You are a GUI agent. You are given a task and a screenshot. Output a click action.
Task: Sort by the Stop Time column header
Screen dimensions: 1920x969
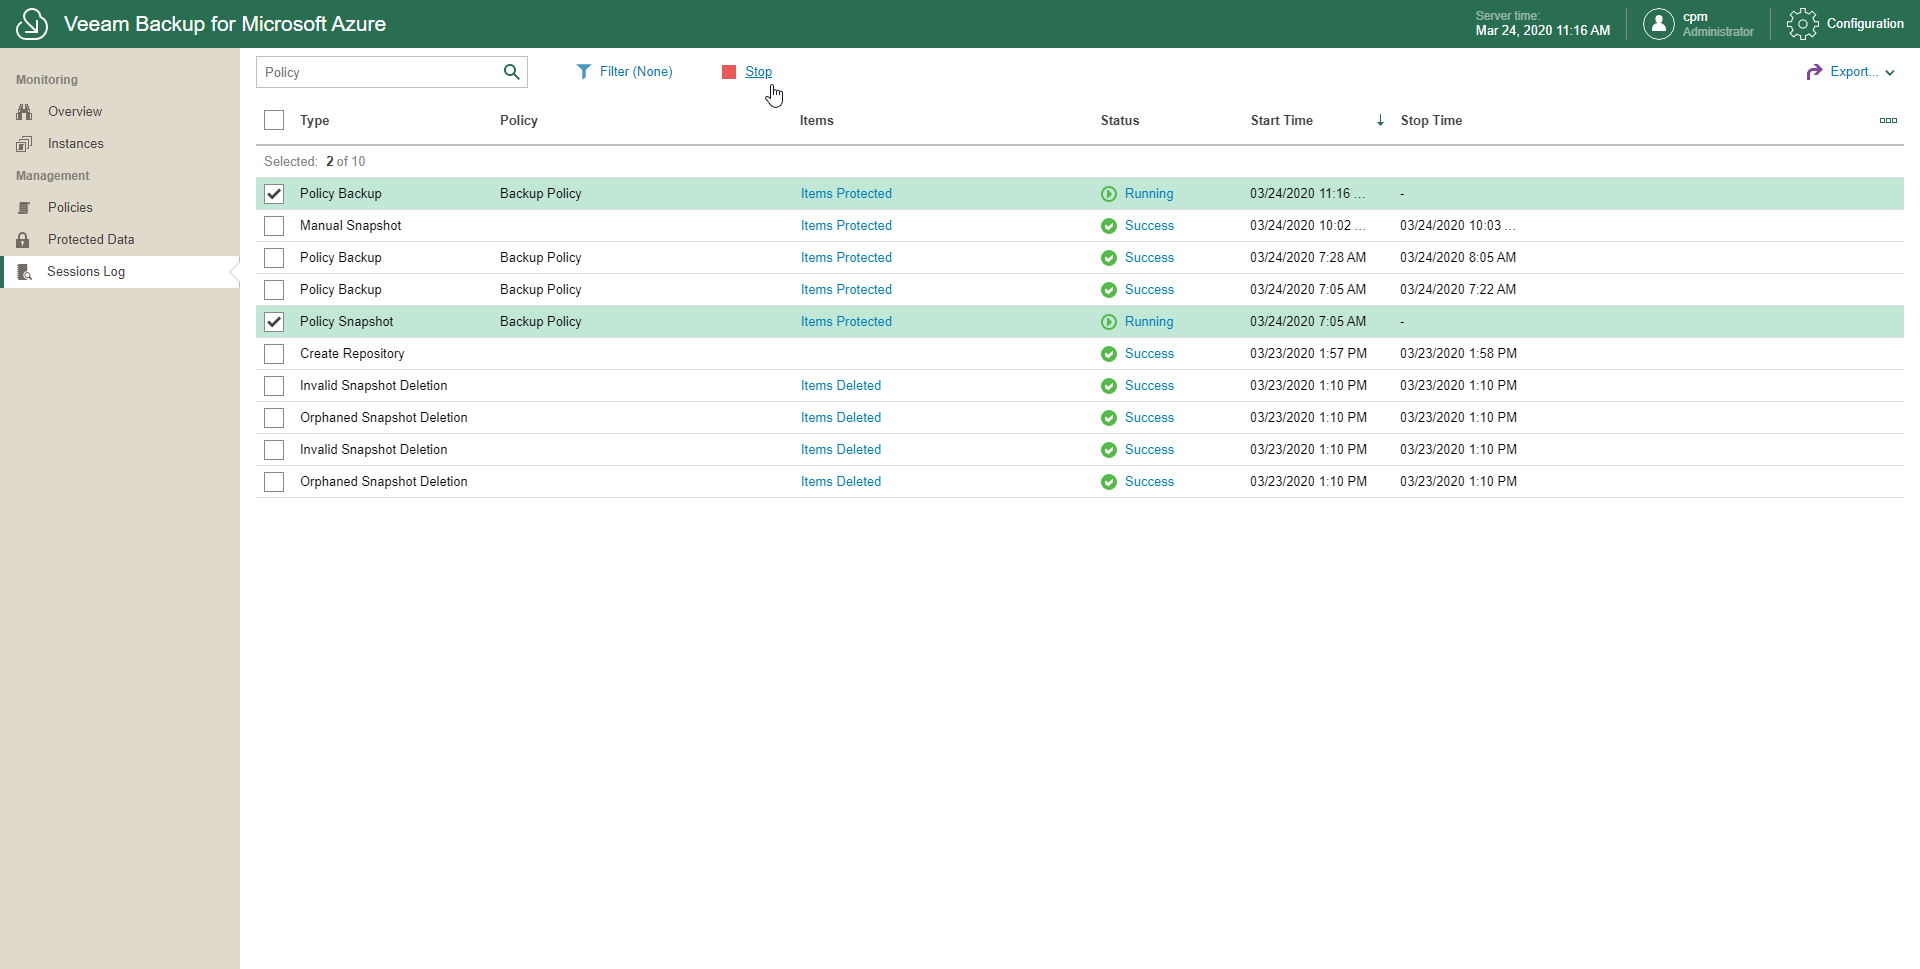click(x=1431, y=120)
